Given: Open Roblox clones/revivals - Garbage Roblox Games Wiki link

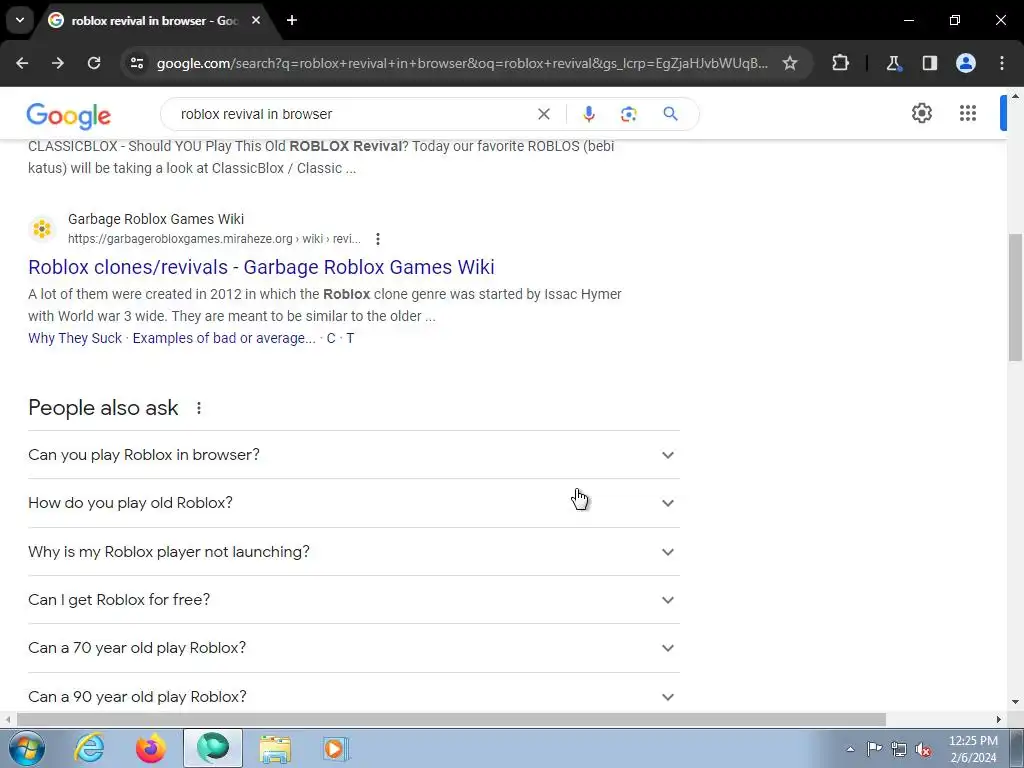Looking at the screenshot, I should pyautogui.click(x=261, y=267).
